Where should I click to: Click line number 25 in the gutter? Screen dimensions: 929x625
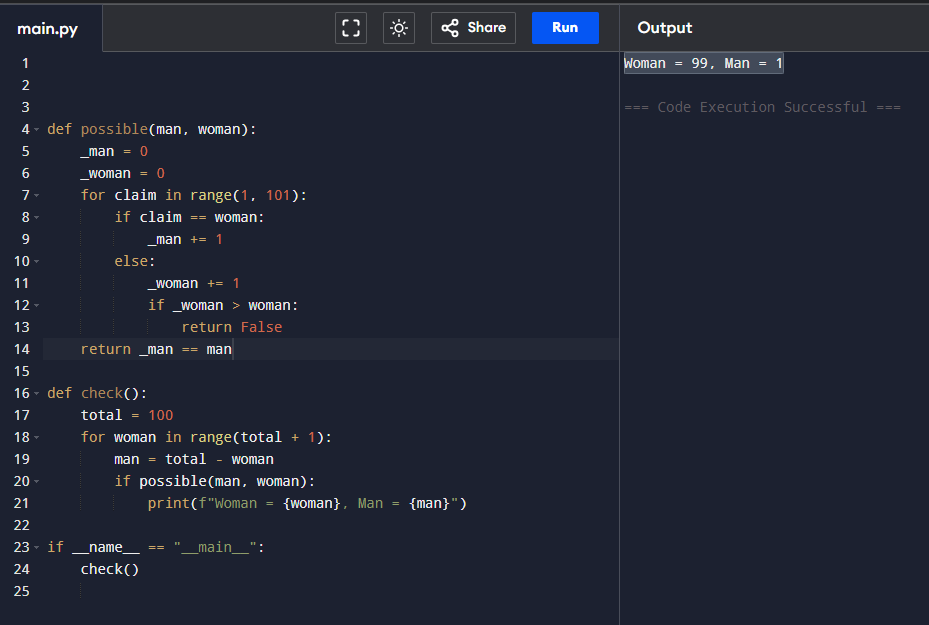[x=22, y=591]
